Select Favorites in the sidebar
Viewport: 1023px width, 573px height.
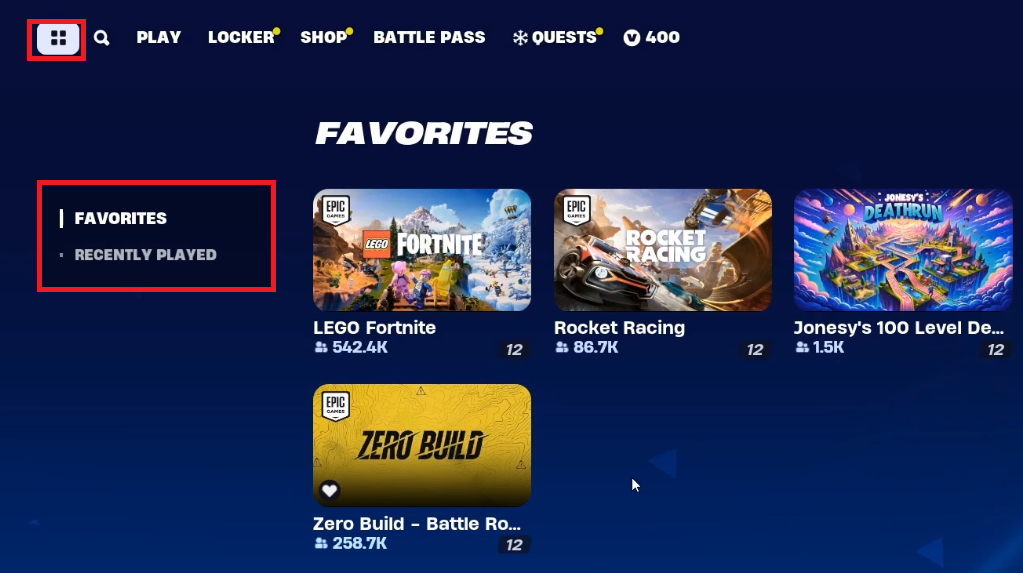(121, 218)
